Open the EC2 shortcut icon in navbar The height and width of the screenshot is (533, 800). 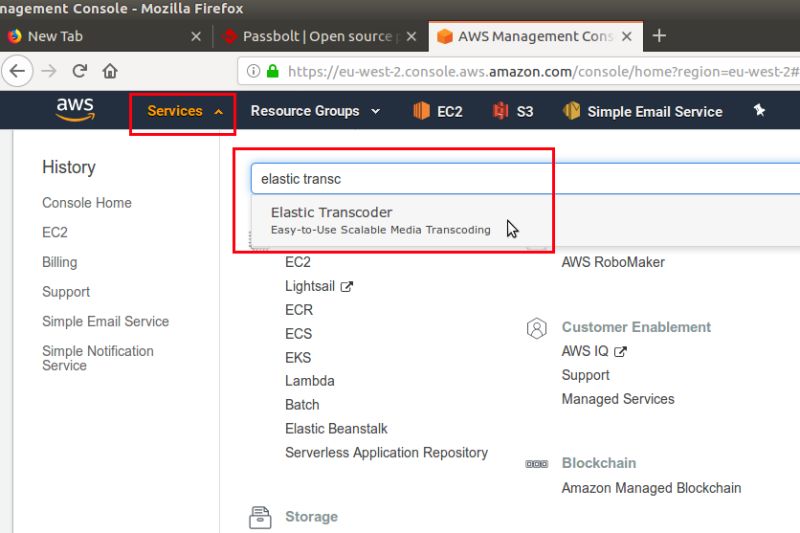(x=421, y=111)
